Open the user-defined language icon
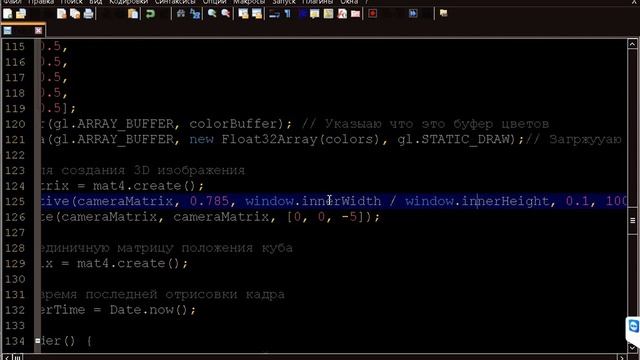 315,14
